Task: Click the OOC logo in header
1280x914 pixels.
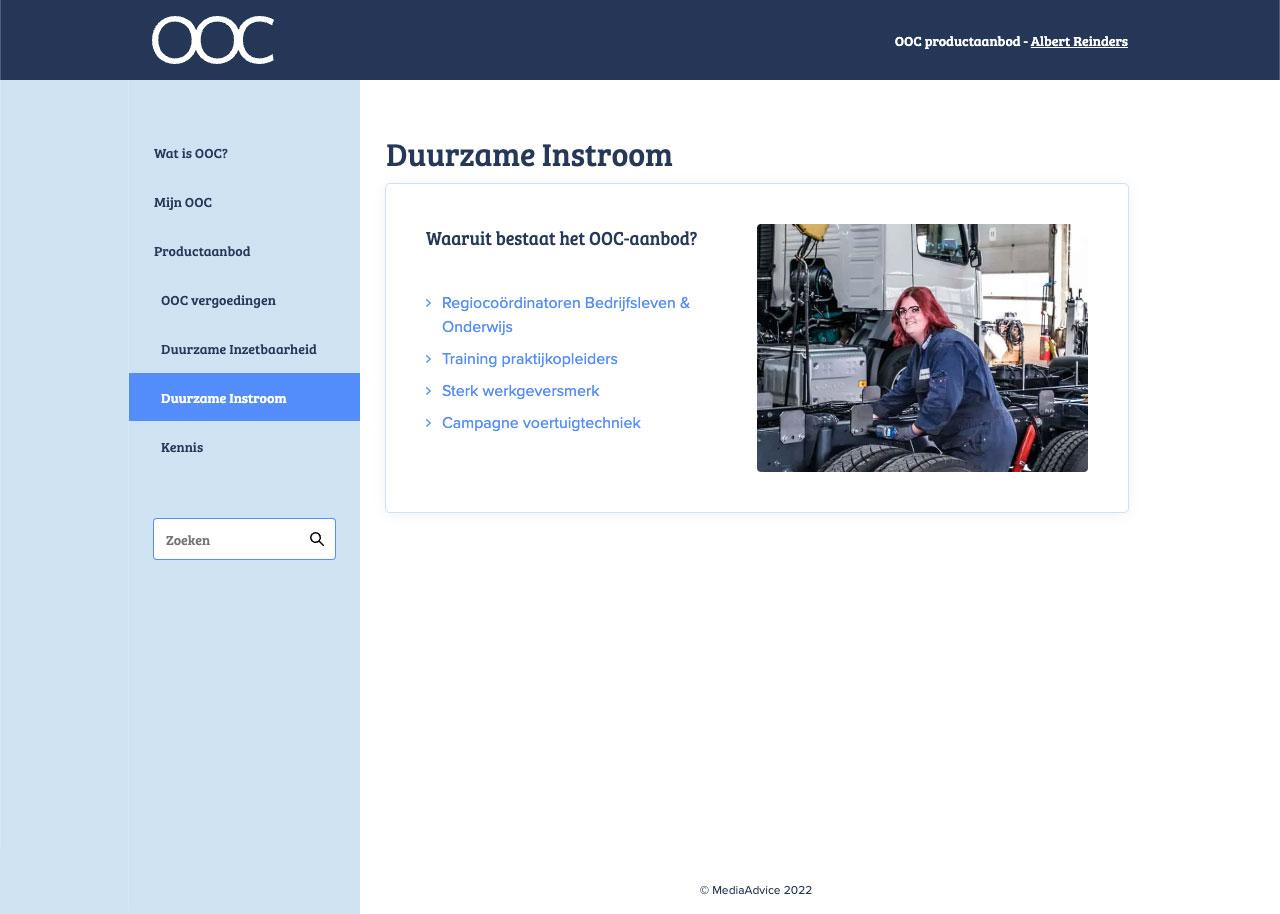Action: [x=213, y=40]
